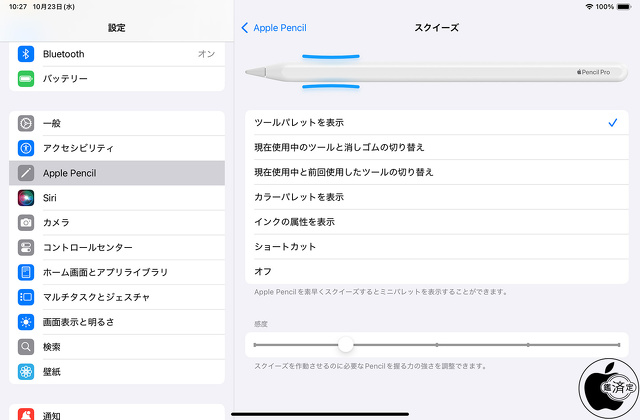Tap the 通知 notifications bell icon
The width and height of the screenshot is (640, 420).
[x=26, y=414]
